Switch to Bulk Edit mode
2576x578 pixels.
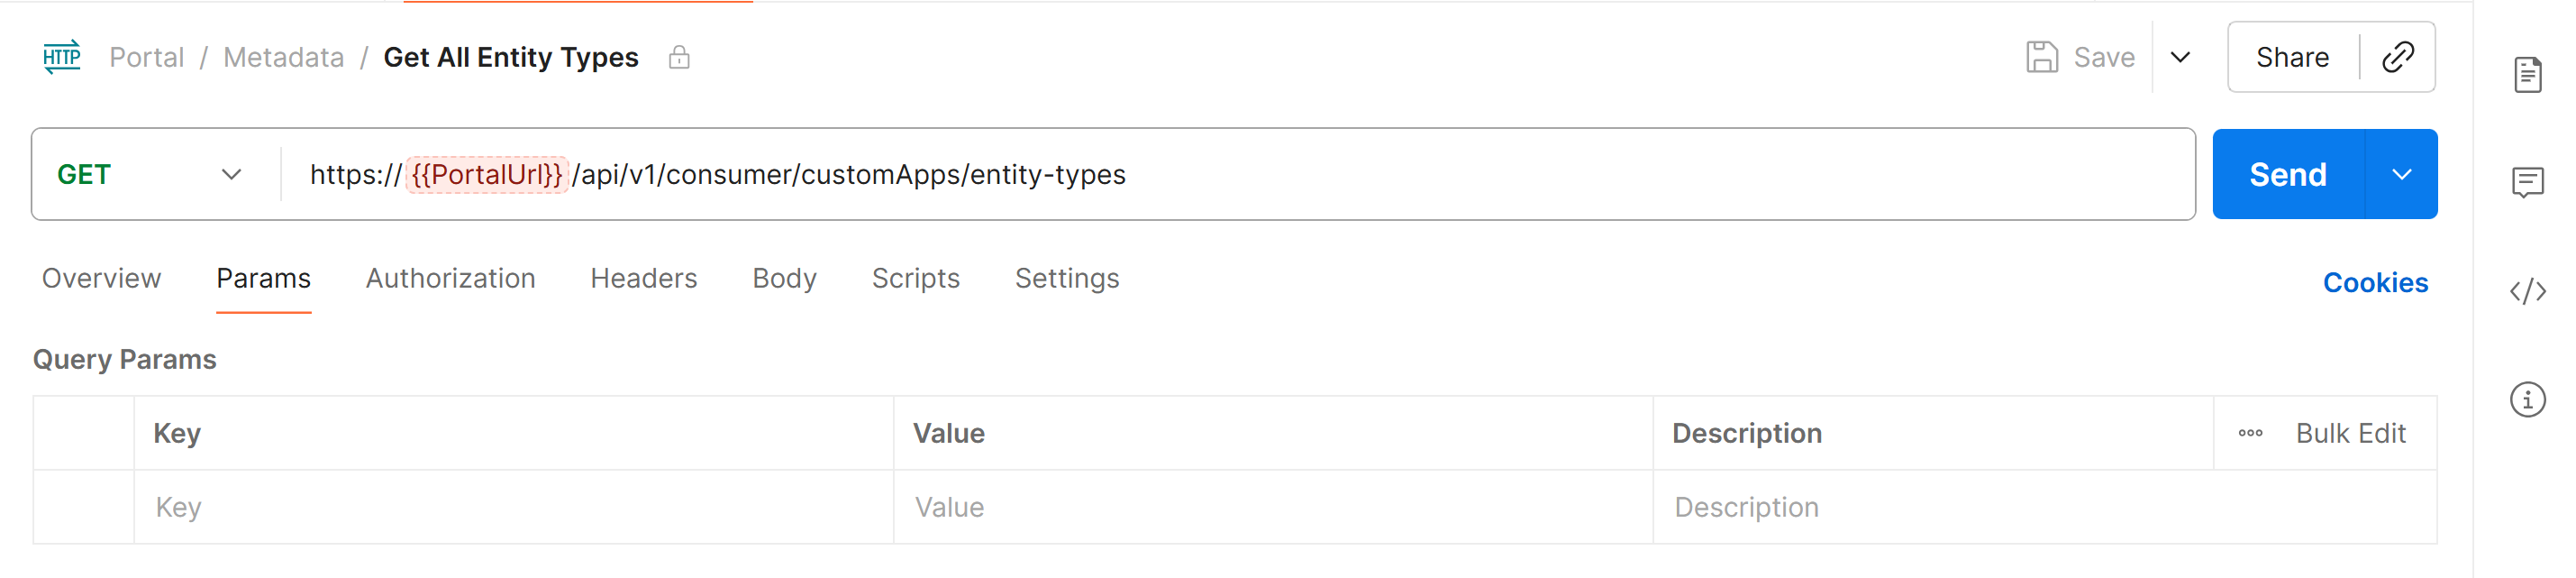point(2351,433)
